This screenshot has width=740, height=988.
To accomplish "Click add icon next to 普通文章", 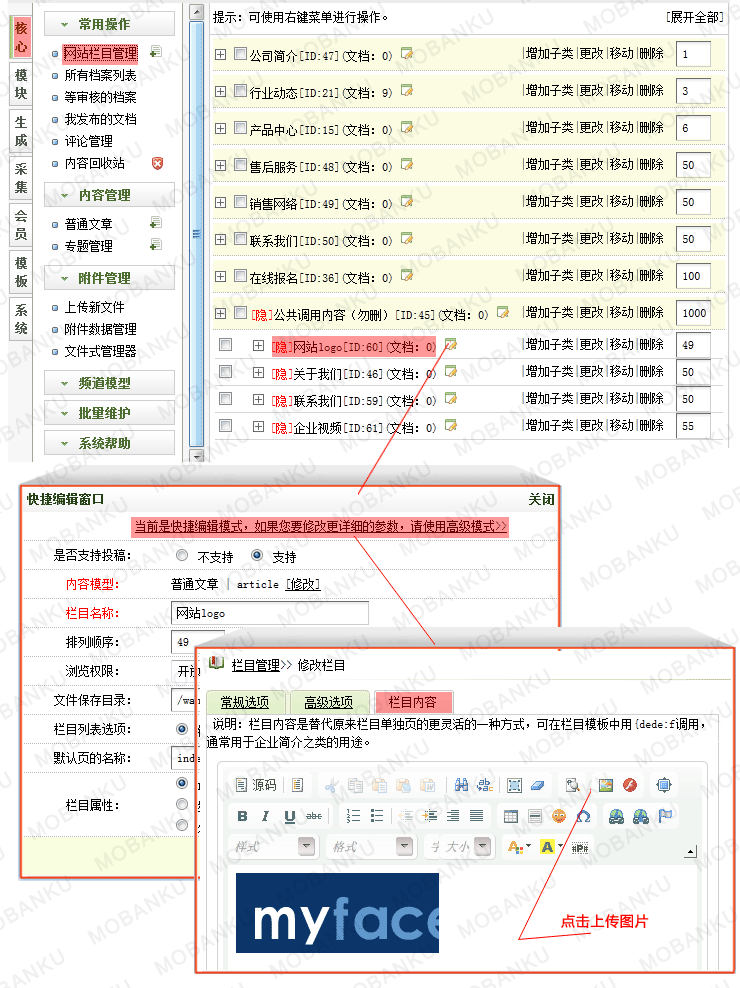I will tap(156, 222).
